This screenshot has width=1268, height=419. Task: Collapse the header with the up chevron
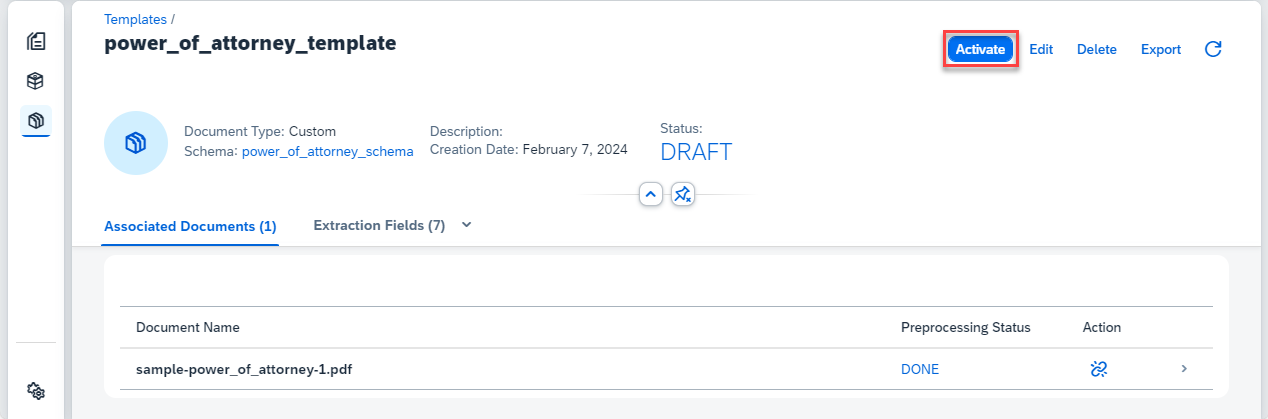click(651, 194)
